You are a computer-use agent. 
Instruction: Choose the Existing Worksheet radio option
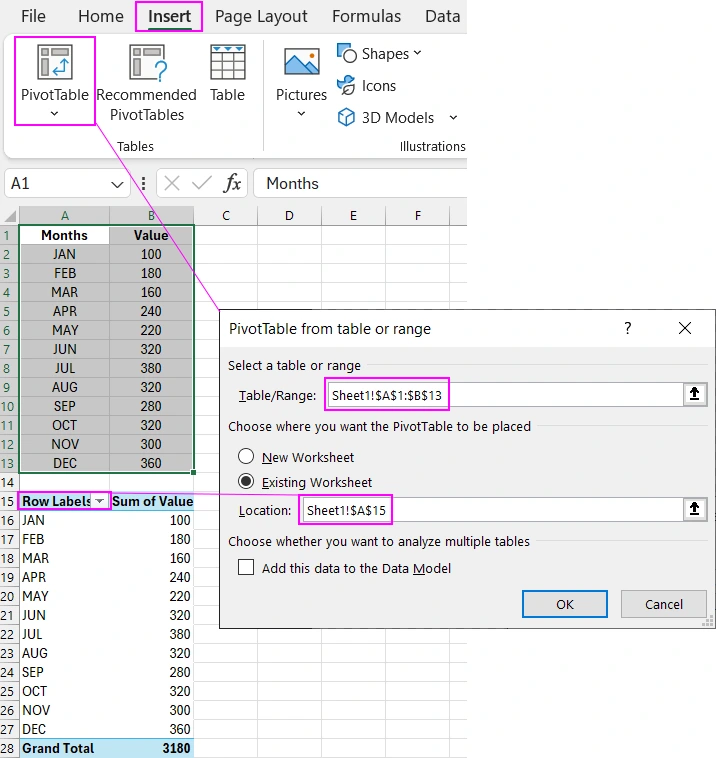(x=246, y=481)
